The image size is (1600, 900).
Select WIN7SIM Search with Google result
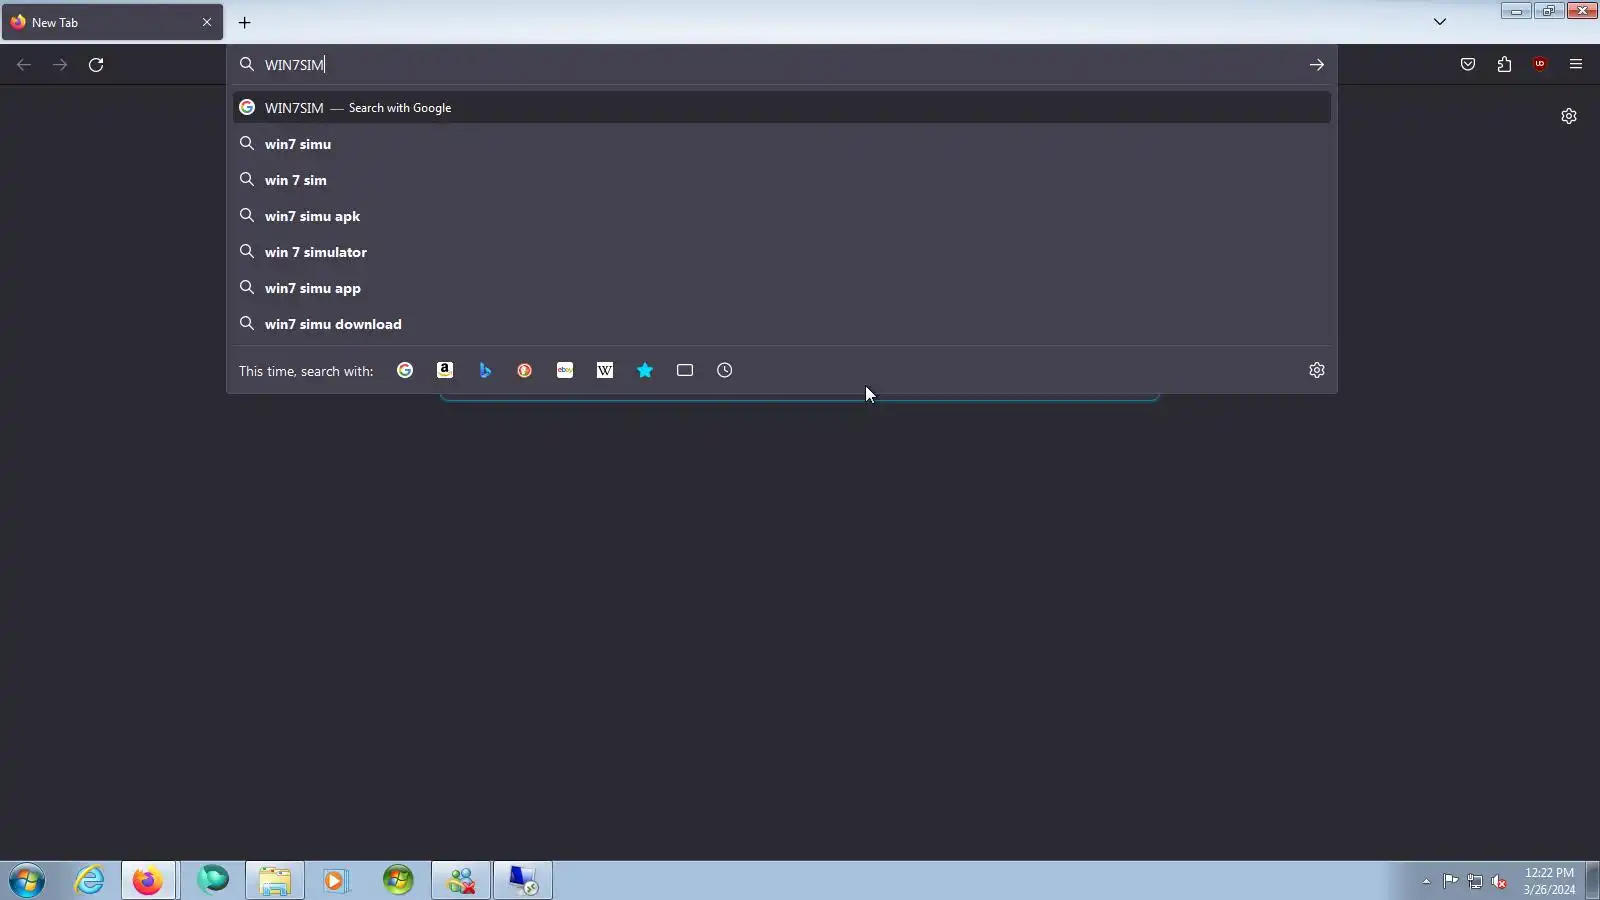pos(782,108)
